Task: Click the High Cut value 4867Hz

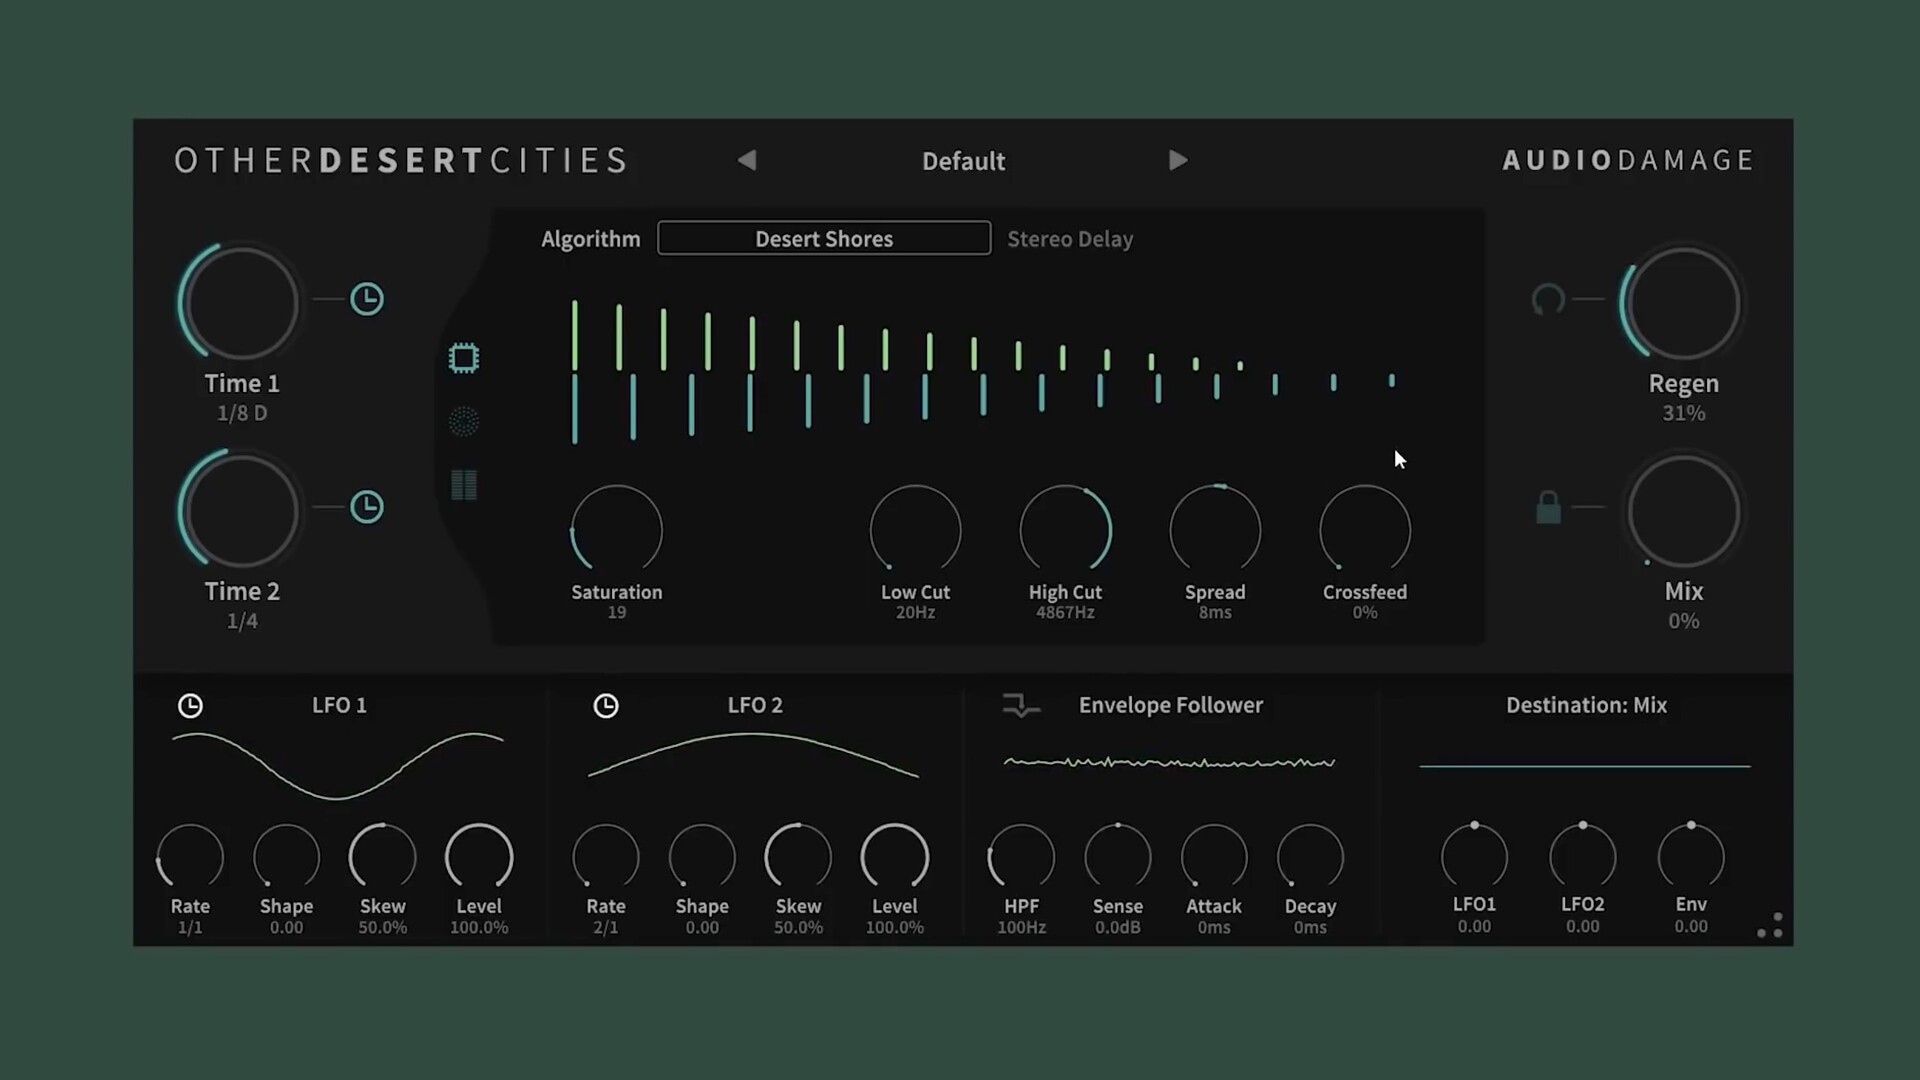Action: (1066, 612)
